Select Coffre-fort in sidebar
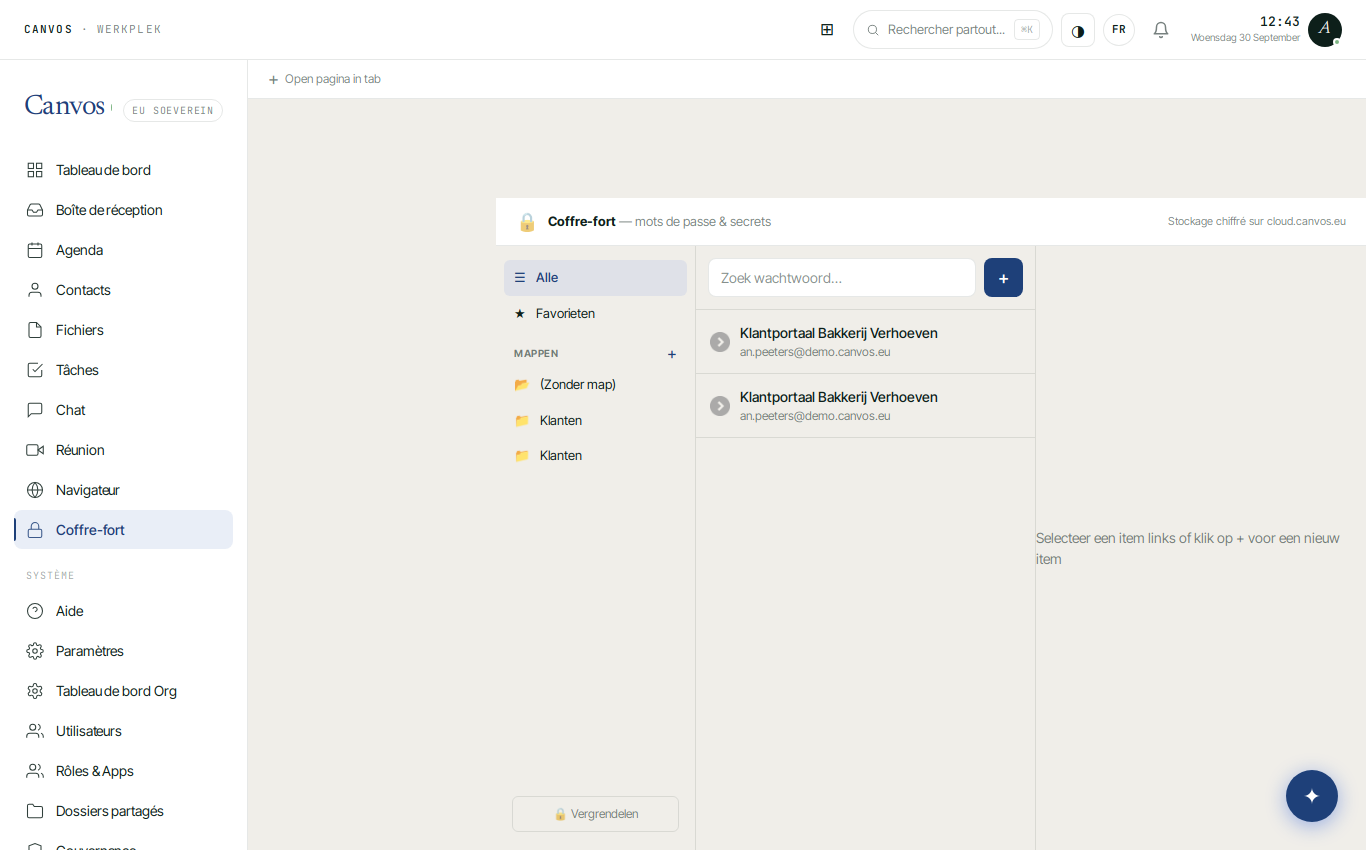The height and width of the screenshot is (850, 1366). coord(123,530)
